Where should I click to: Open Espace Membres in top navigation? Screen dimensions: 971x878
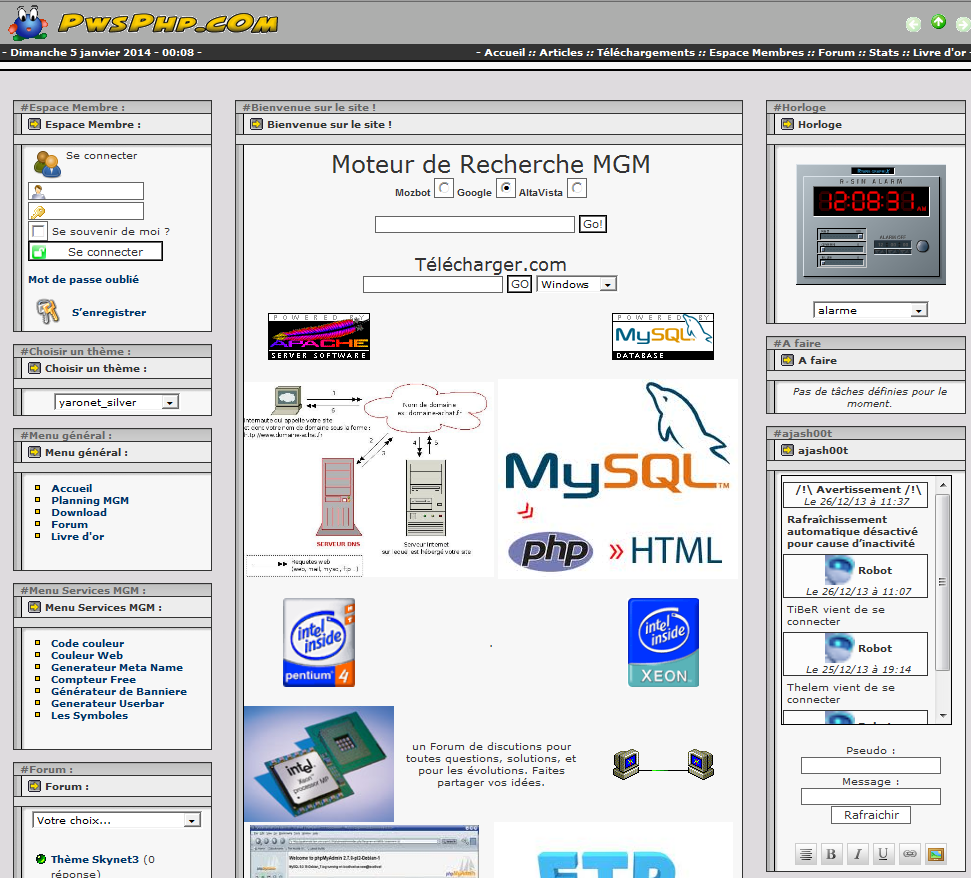[x=757, y=53]
